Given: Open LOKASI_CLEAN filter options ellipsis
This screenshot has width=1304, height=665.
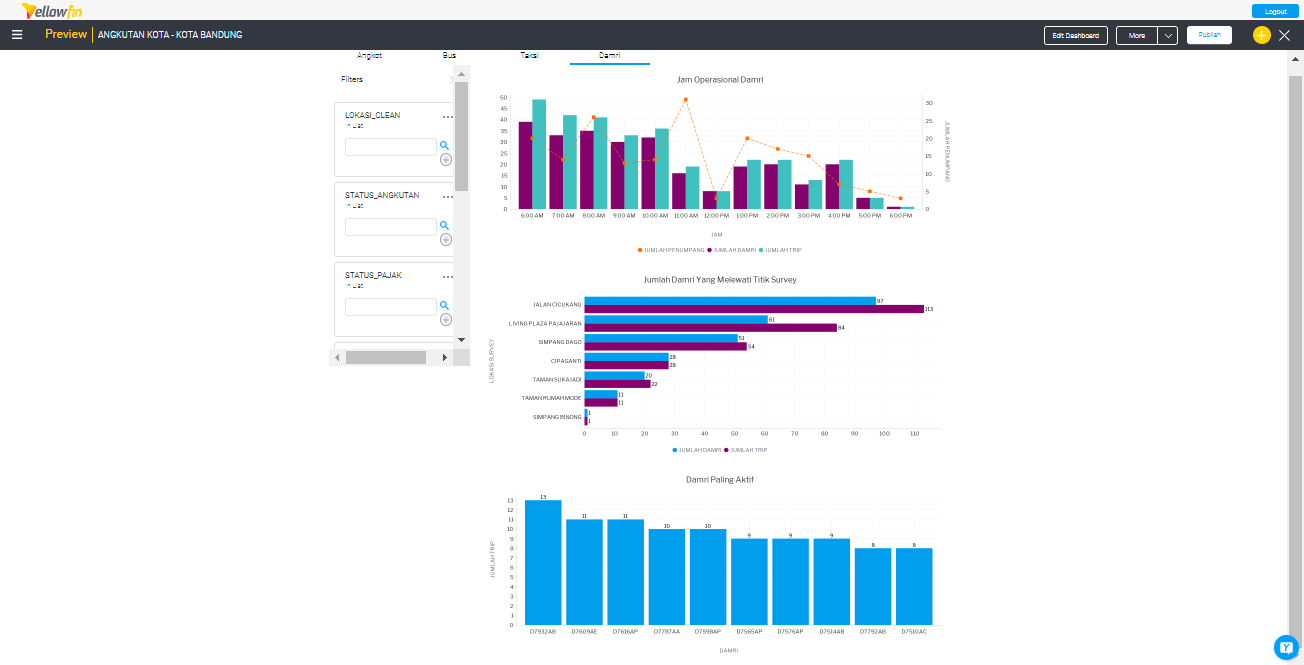Looking at the screenshot, I should point(448,117).
